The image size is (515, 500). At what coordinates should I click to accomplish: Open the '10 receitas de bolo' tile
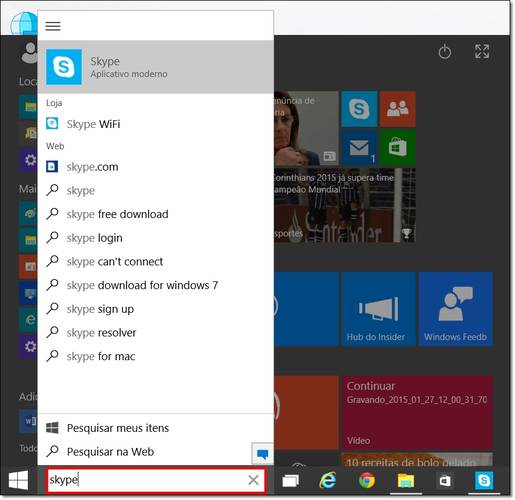point(417,459)
